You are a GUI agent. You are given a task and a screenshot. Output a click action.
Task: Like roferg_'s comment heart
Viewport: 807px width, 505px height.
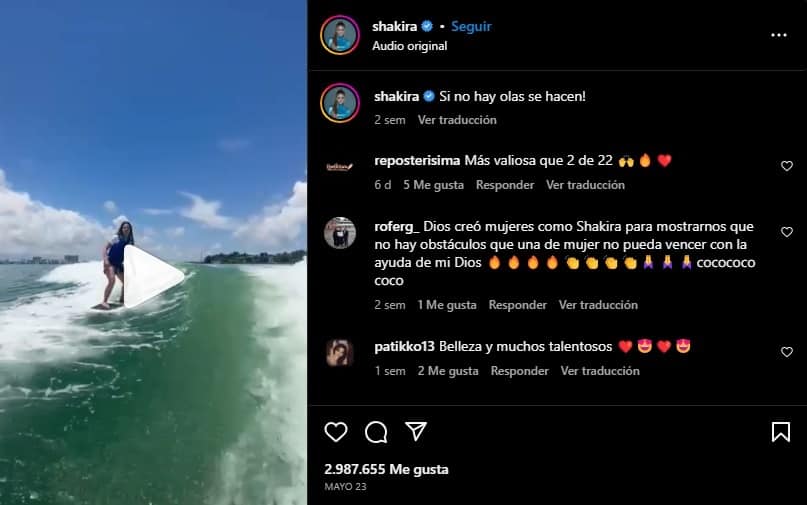click(x=787, y=232)
